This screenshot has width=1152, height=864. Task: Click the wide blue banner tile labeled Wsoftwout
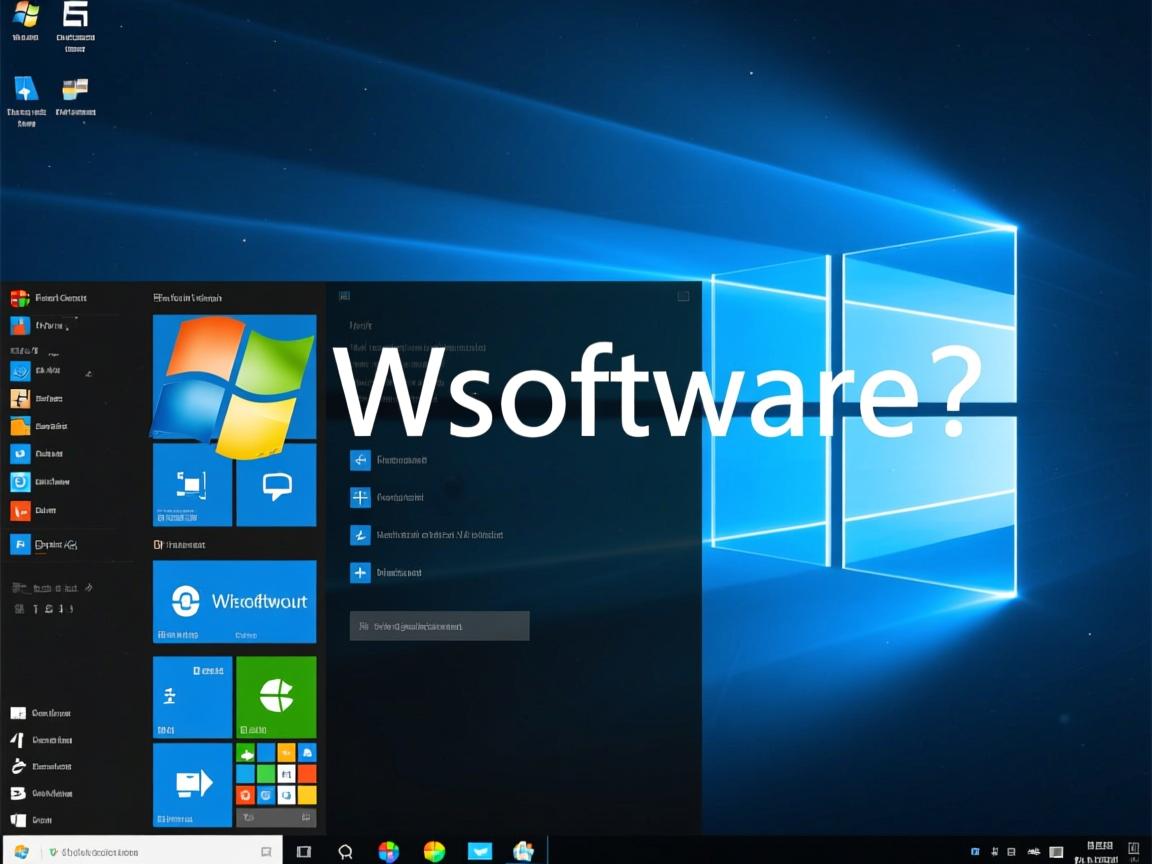pyautogui.click(x=233, y=601)
